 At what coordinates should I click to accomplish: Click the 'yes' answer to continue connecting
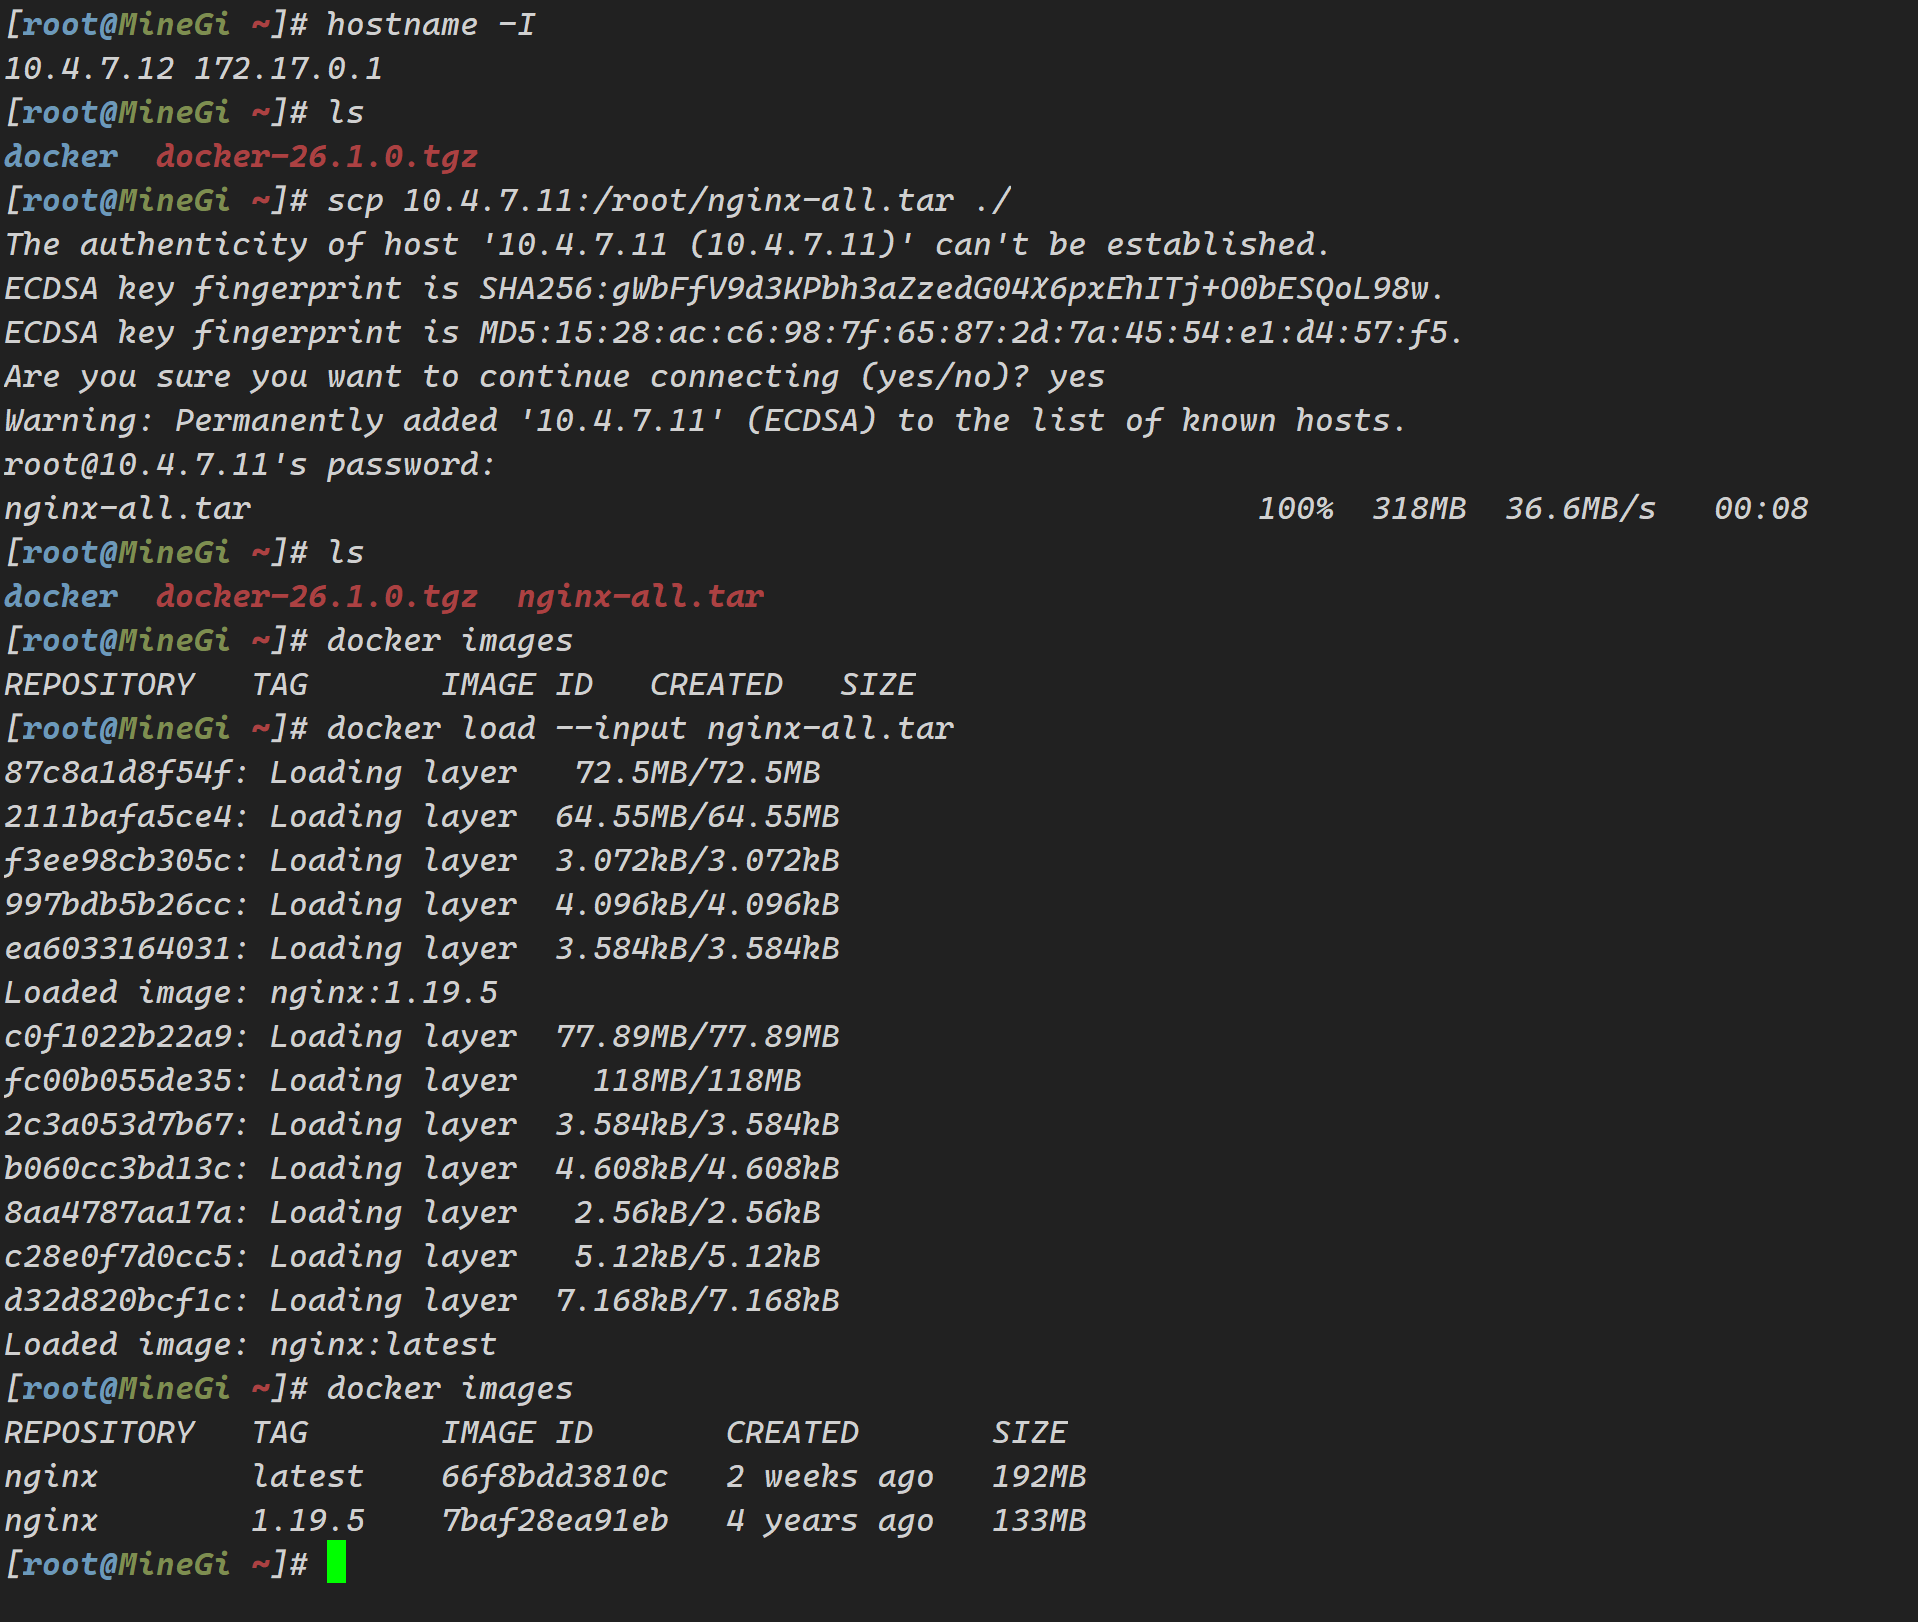click(1076, 376)
